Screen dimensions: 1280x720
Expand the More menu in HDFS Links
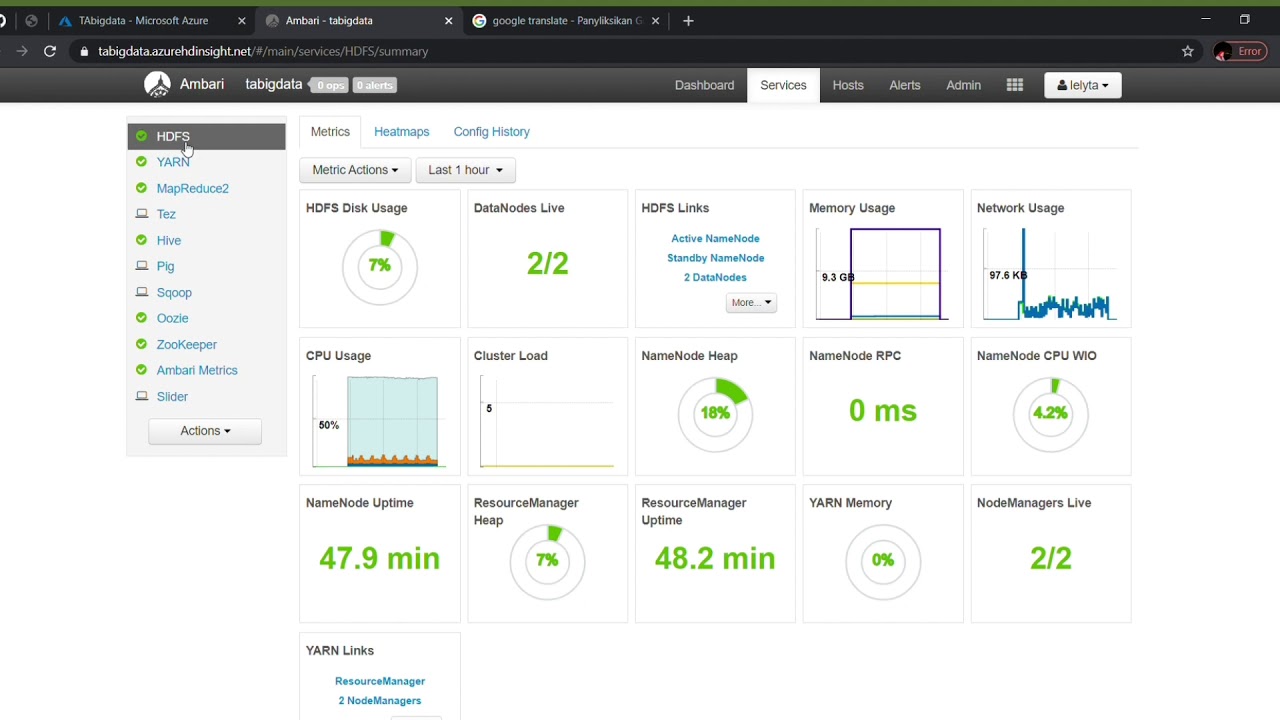point(751,302)
